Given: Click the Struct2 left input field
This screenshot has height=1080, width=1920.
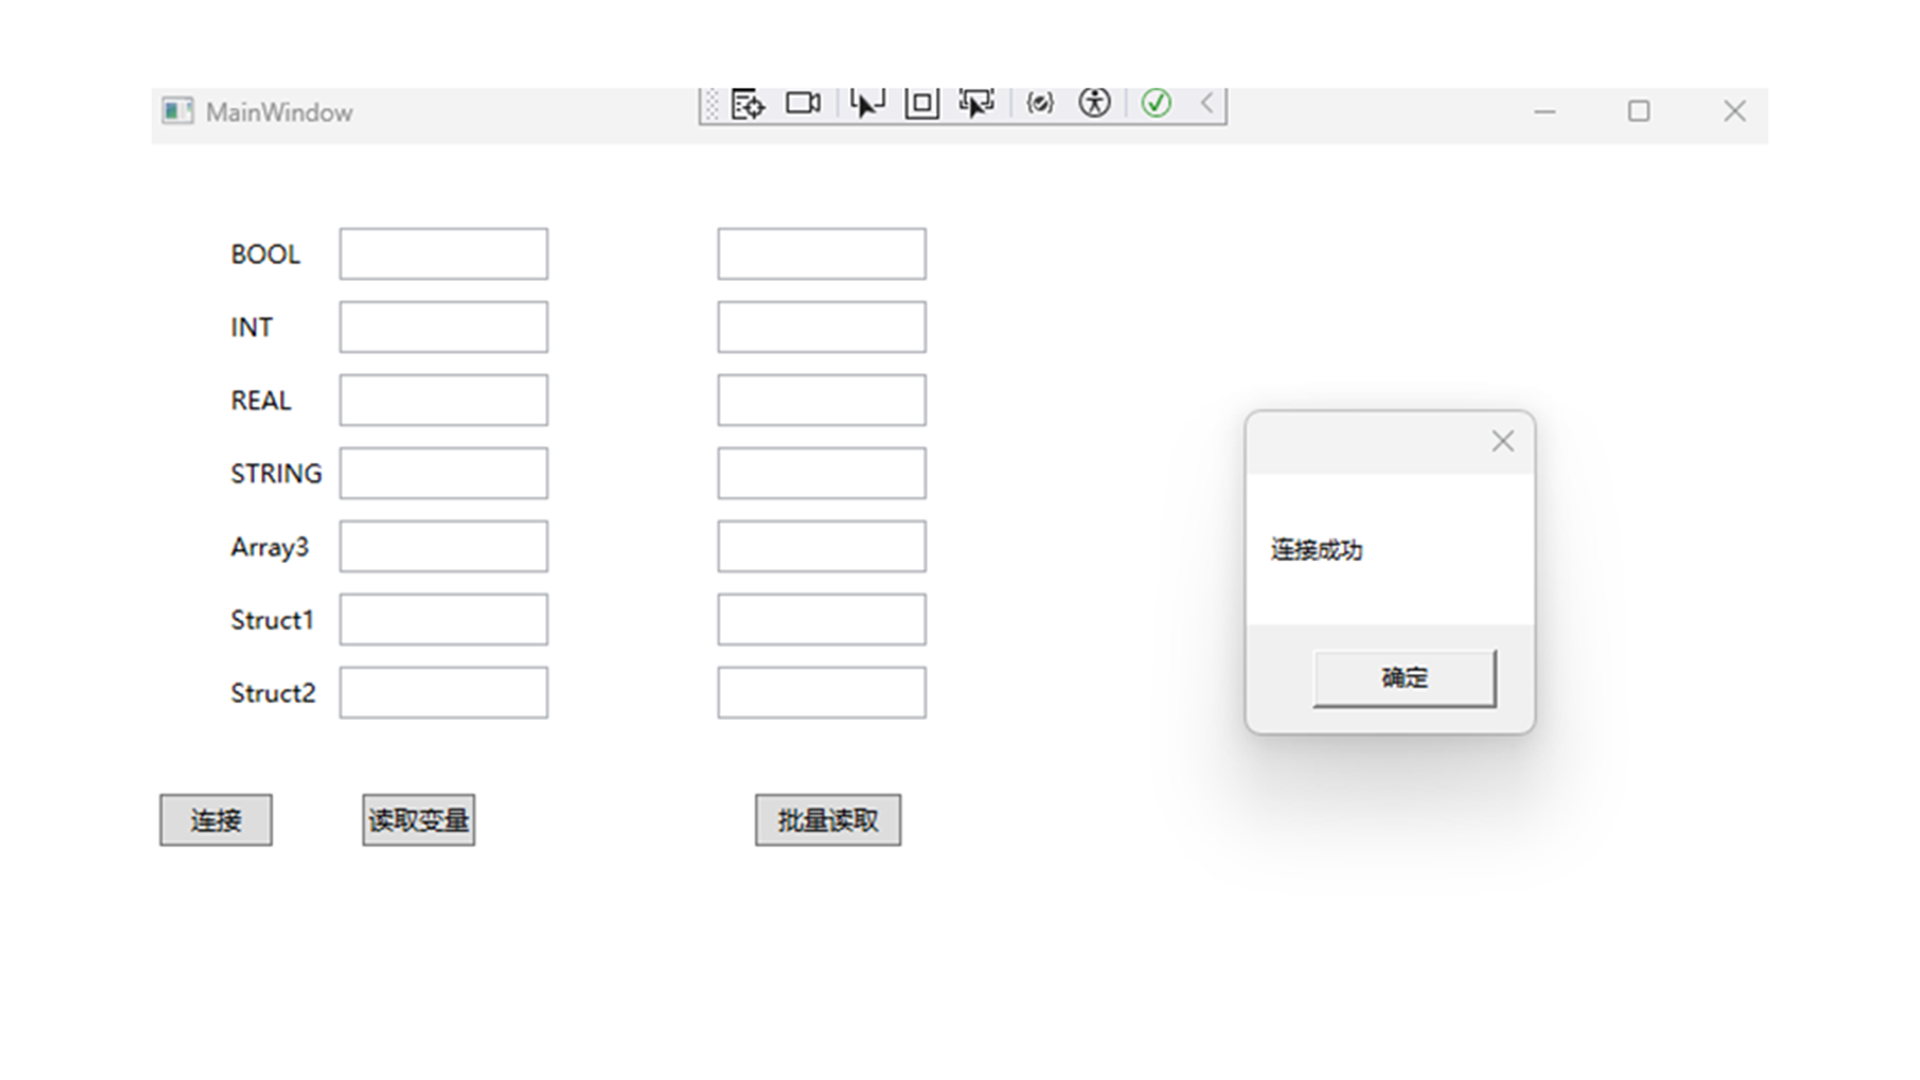Looking at the screenshot, I should 443,693.
